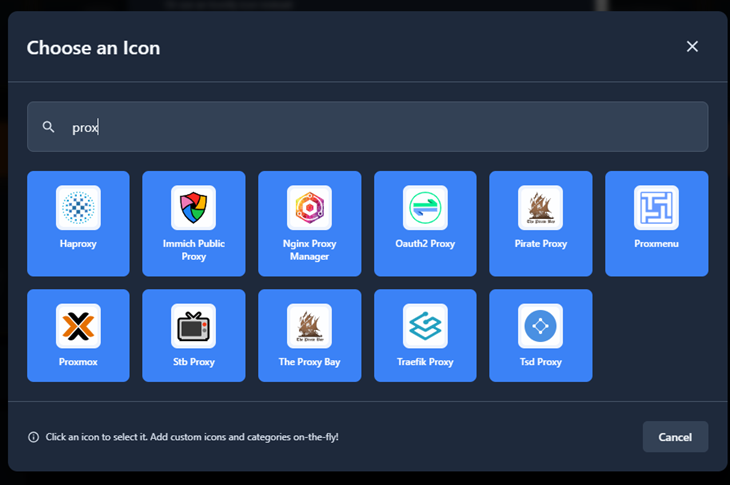Close the Choose an Icon dialog

(692, 47)
